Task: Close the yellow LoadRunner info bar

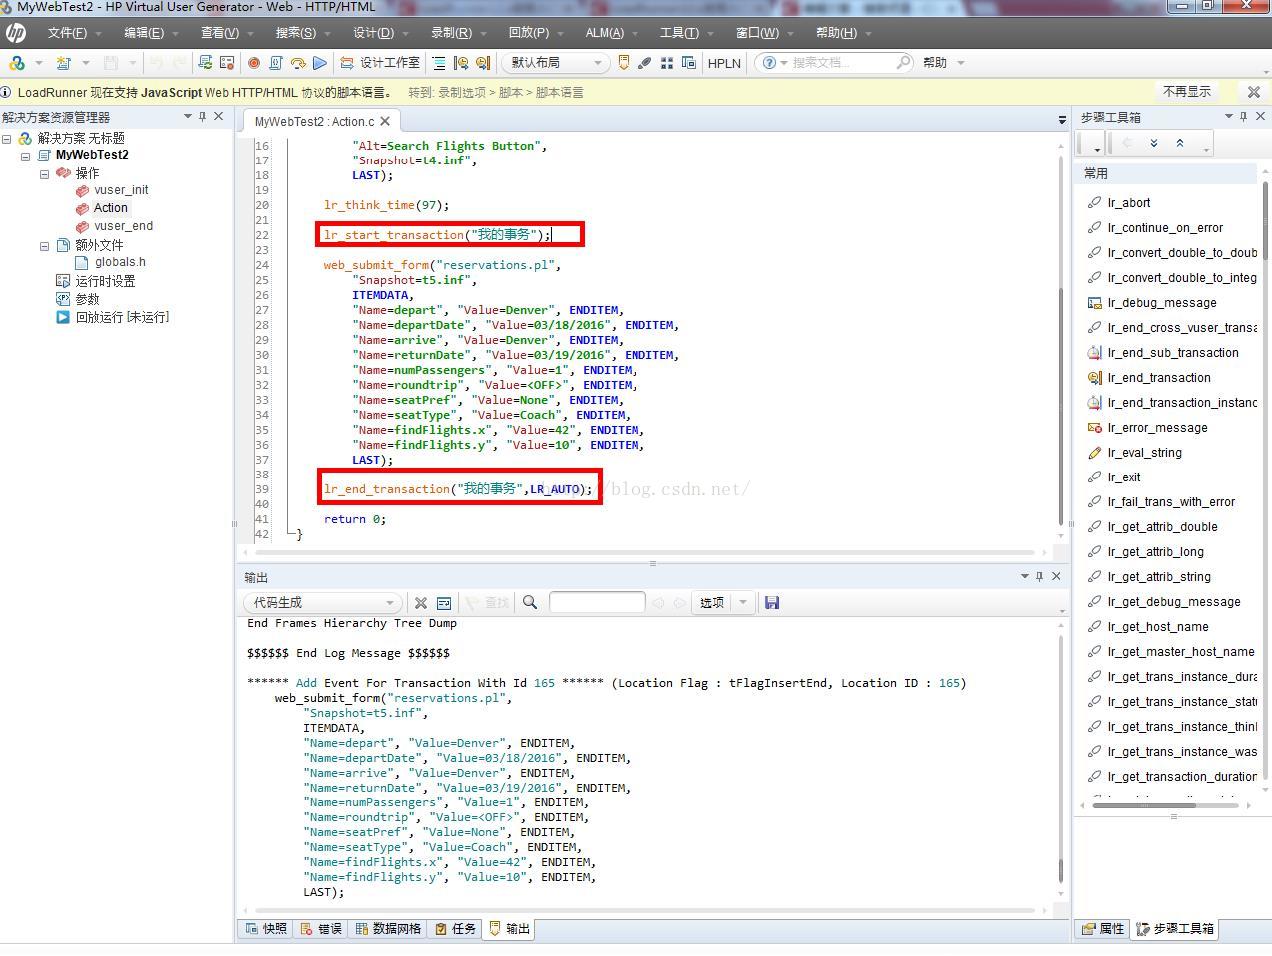Action: tap(1254, 91)
